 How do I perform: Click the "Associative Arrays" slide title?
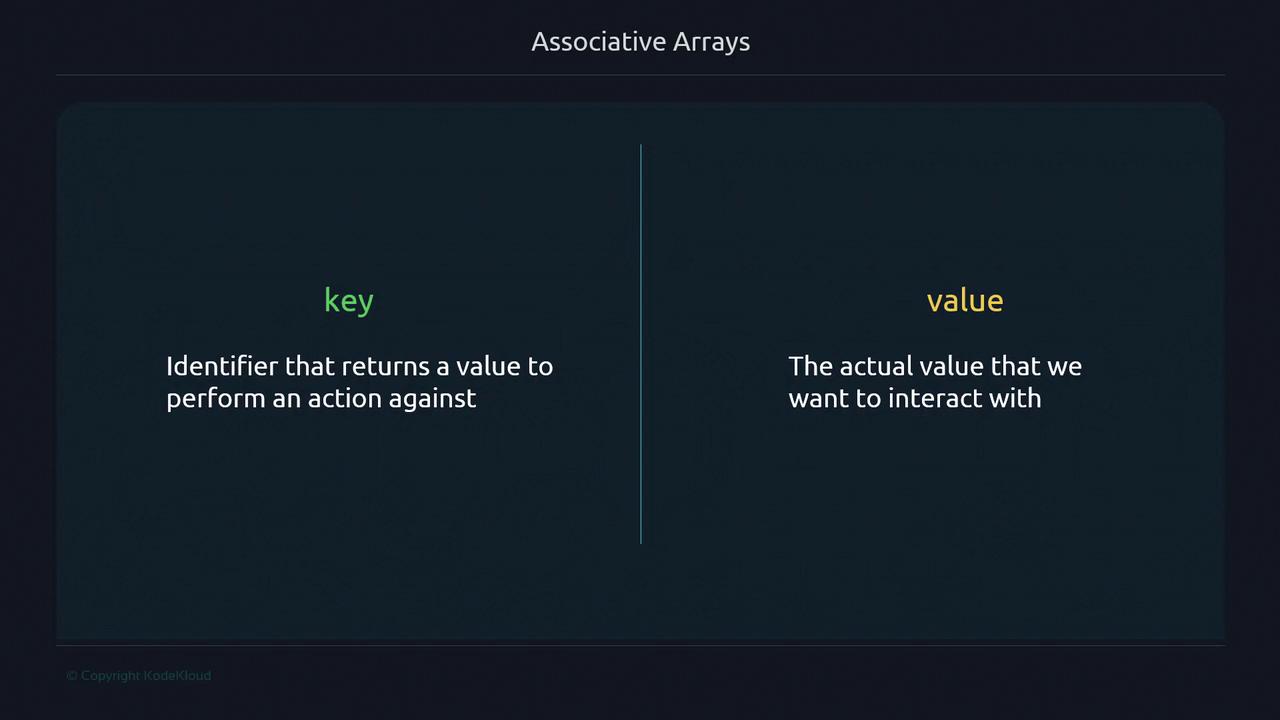tap(640, 42)
